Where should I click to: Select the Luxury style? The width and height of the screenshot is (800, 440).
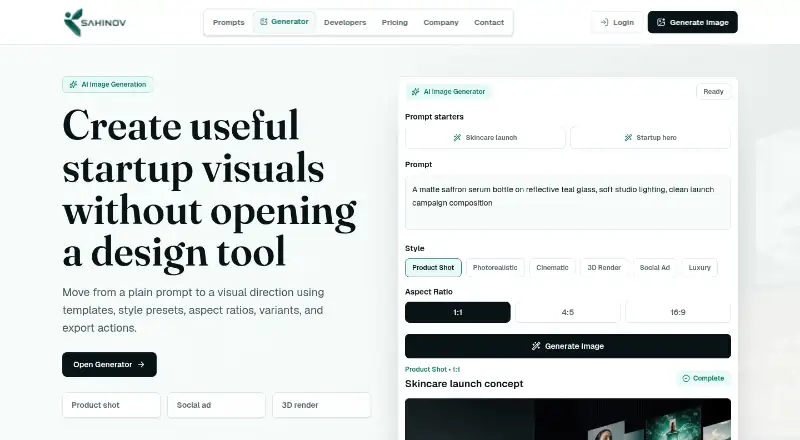click(699, 267)
